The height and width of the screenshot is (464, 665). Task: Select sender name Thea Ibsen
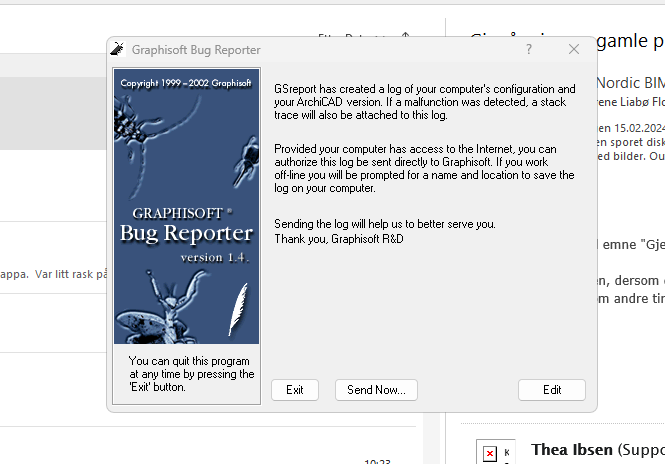572,450
